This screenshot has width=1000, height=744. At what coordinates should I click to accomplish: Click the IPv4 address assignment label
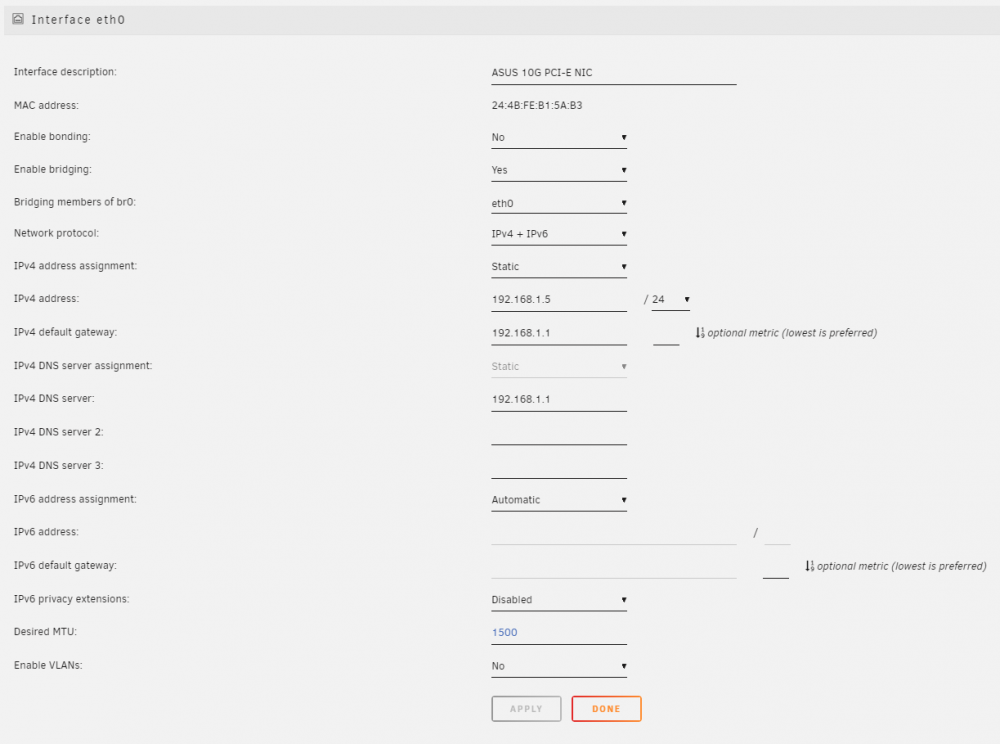point(75,266)
